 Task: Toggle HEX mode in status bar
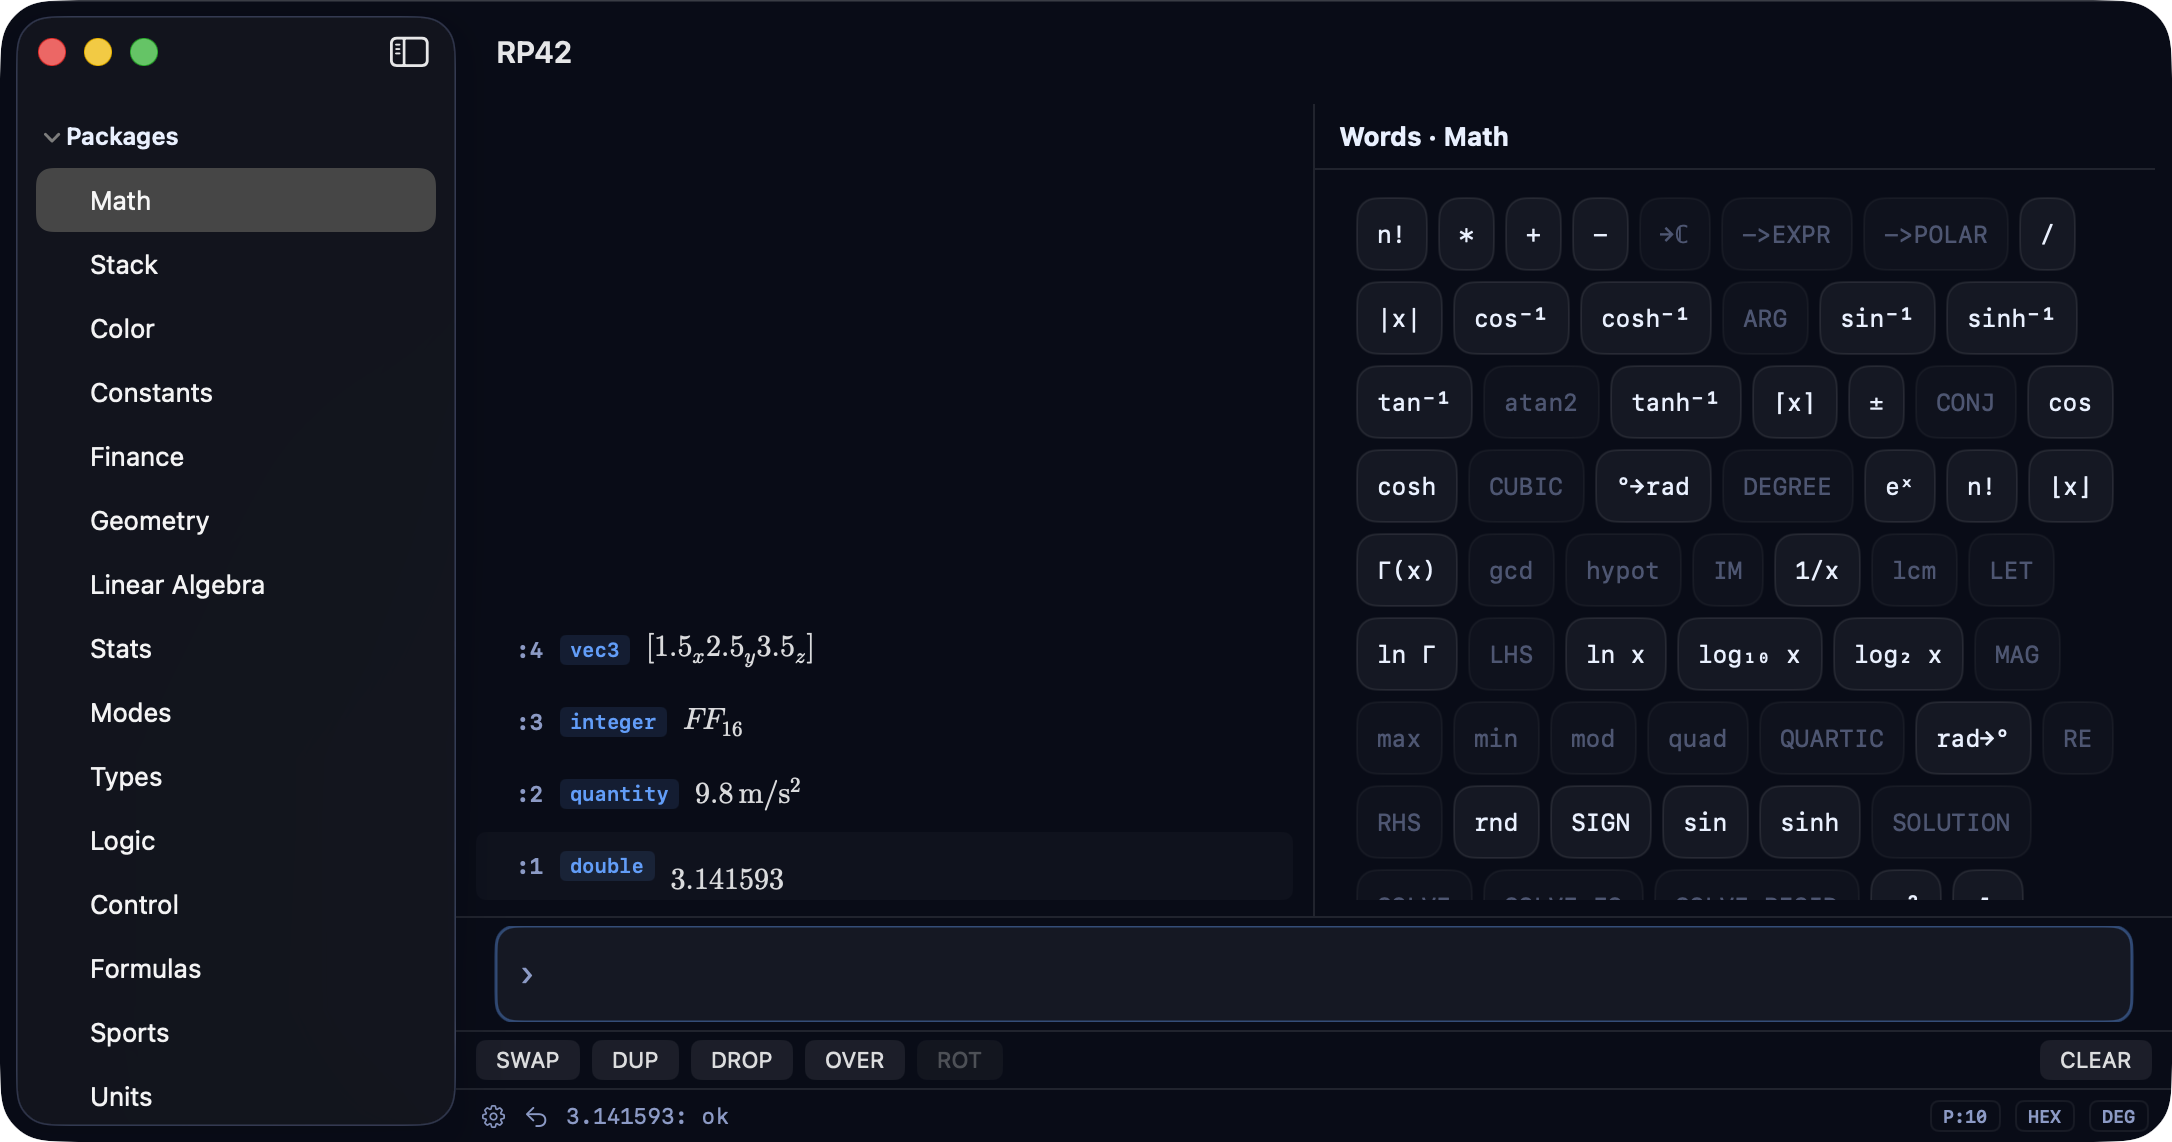[2044, 1116]
